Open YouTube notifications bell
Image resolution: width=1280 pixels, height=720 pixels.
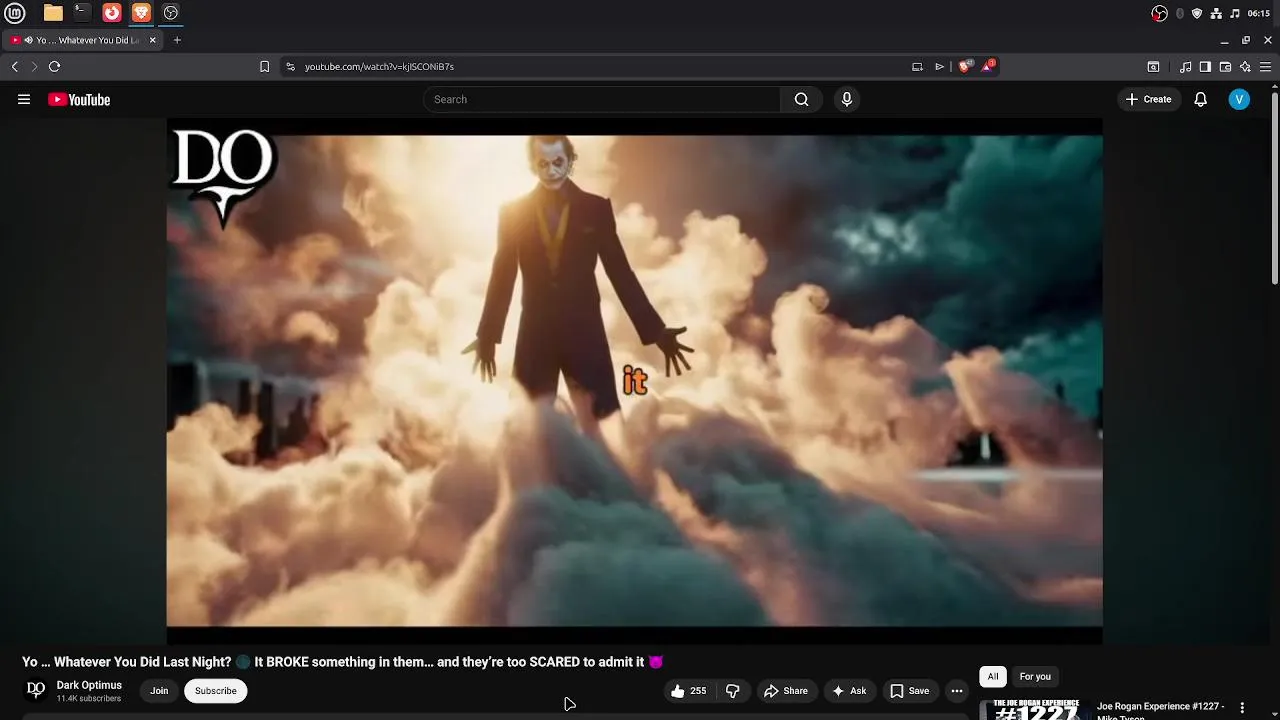click(x=1201, y=99)
